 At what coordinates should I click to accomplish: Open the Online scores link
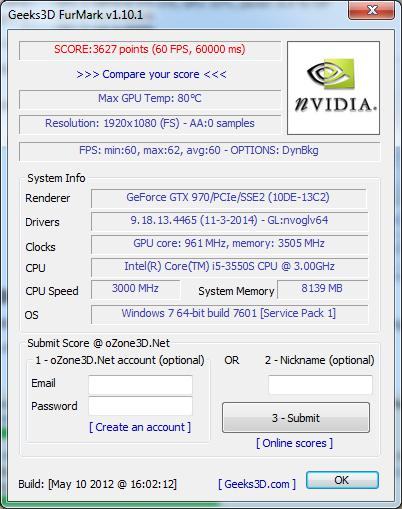point(294,443)
